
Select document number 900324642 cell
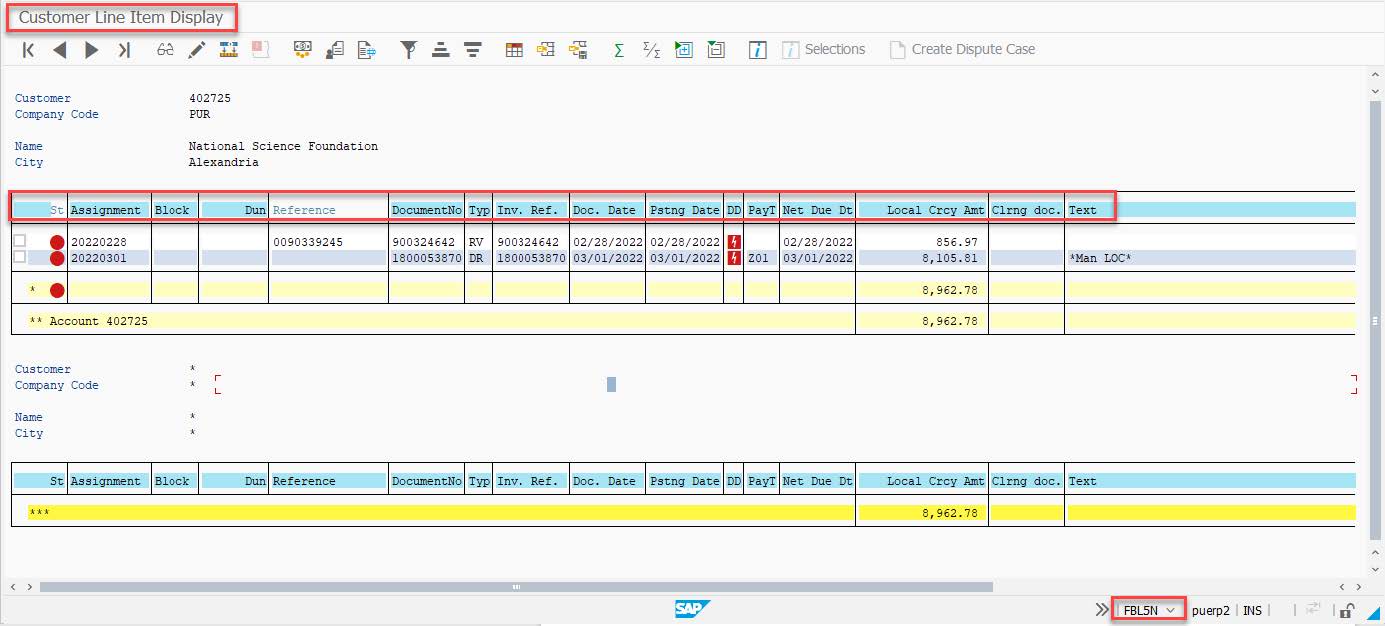[x=427, y=242]
